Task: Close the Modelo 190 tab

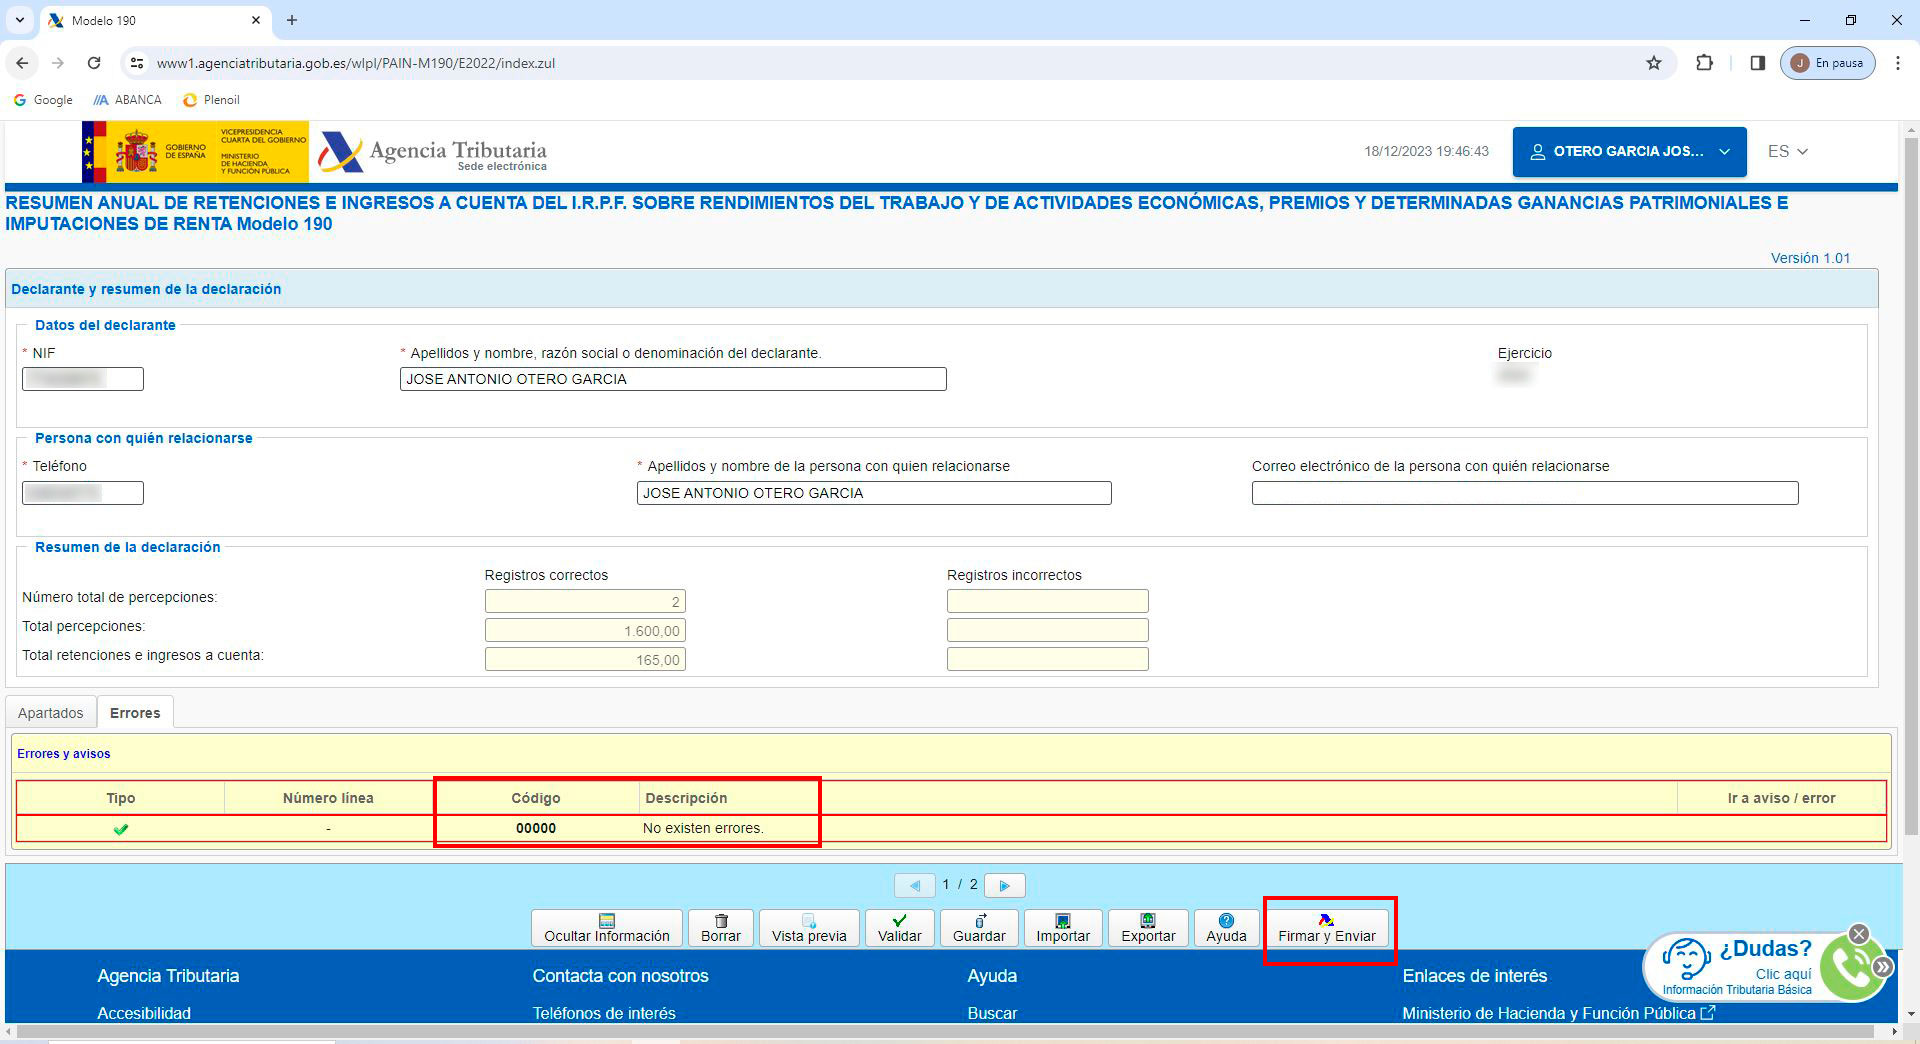Action: [x=256, y=20]
